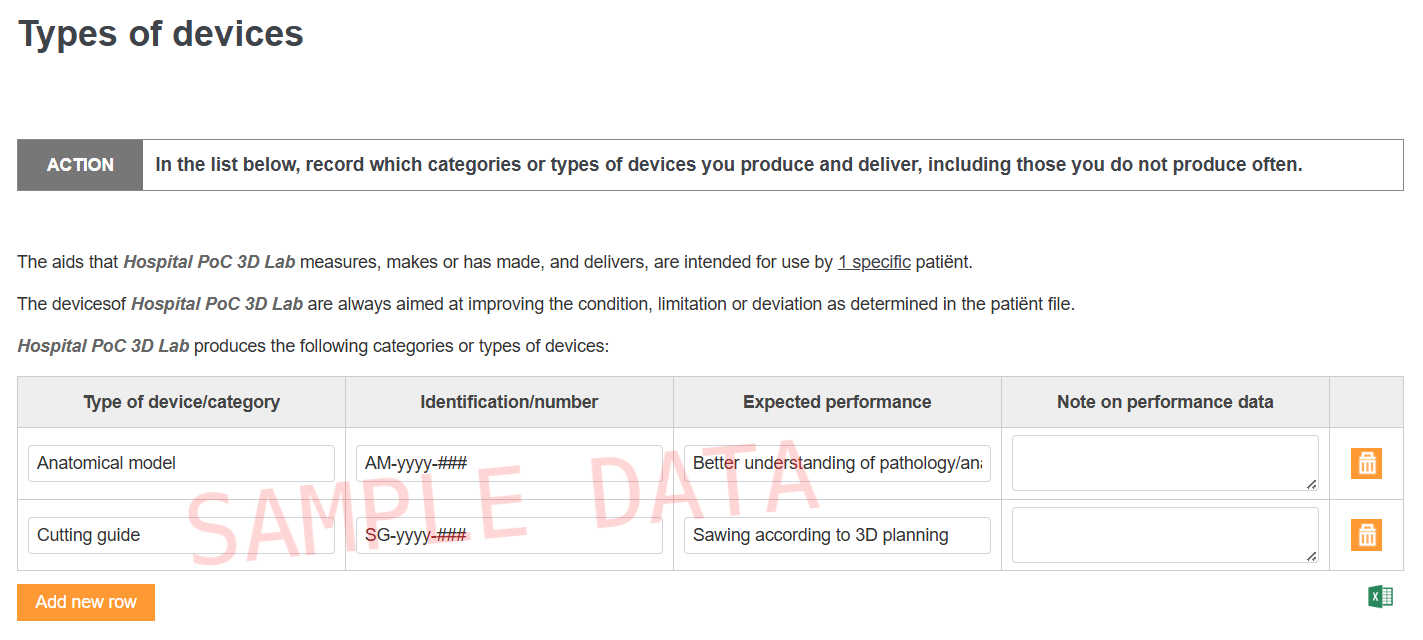Click the gray ACTION label box
Viewport: 1423px width, 640px height.
(x=80, y=165)
